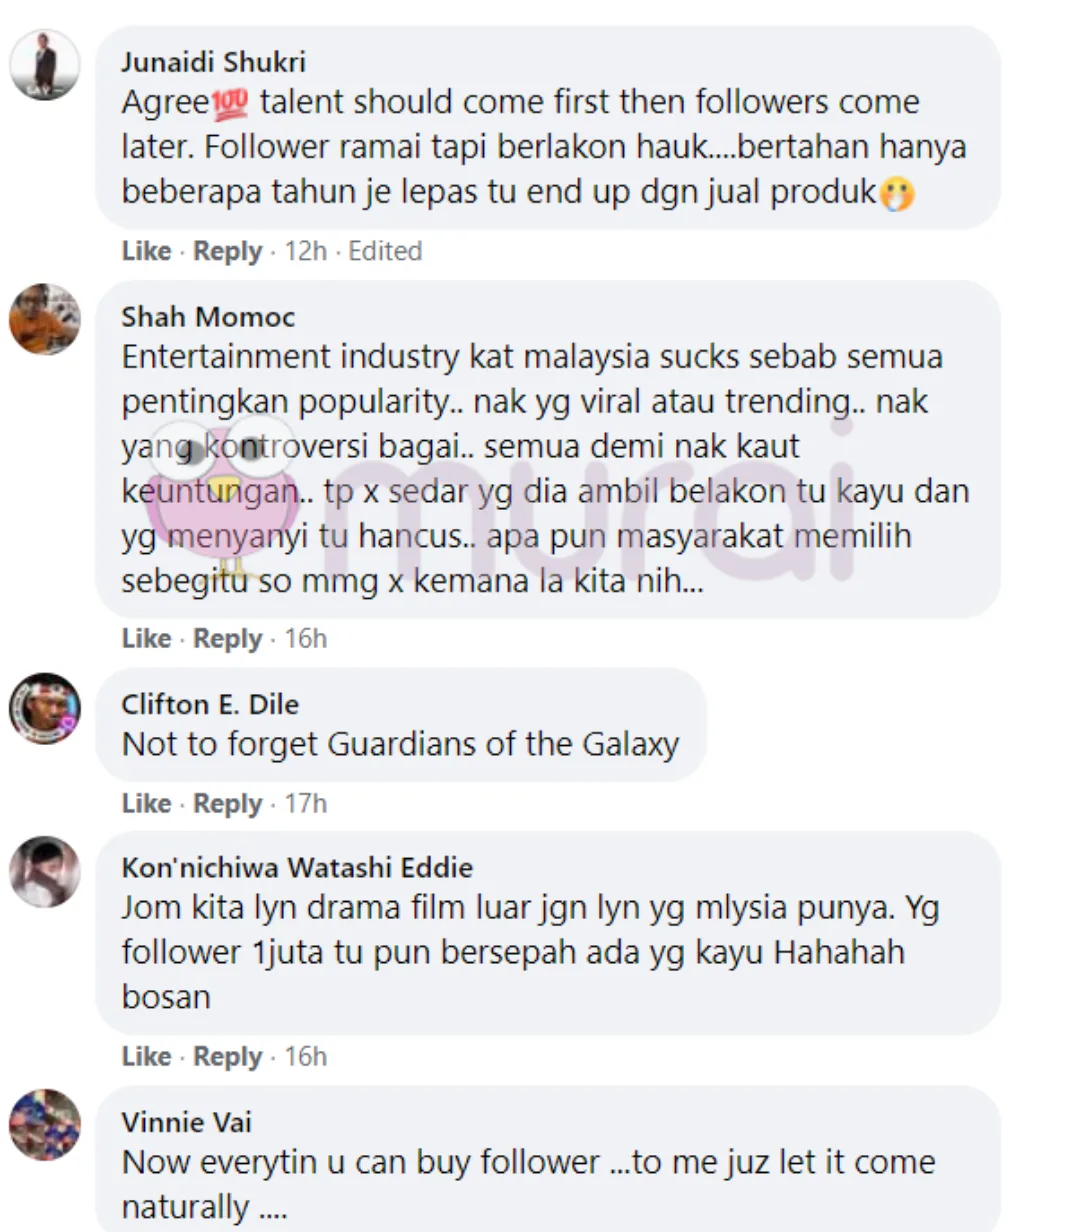Like Shah Momoc's comment
This screenshot has height=1232, width=1080.
coord(146,638)
